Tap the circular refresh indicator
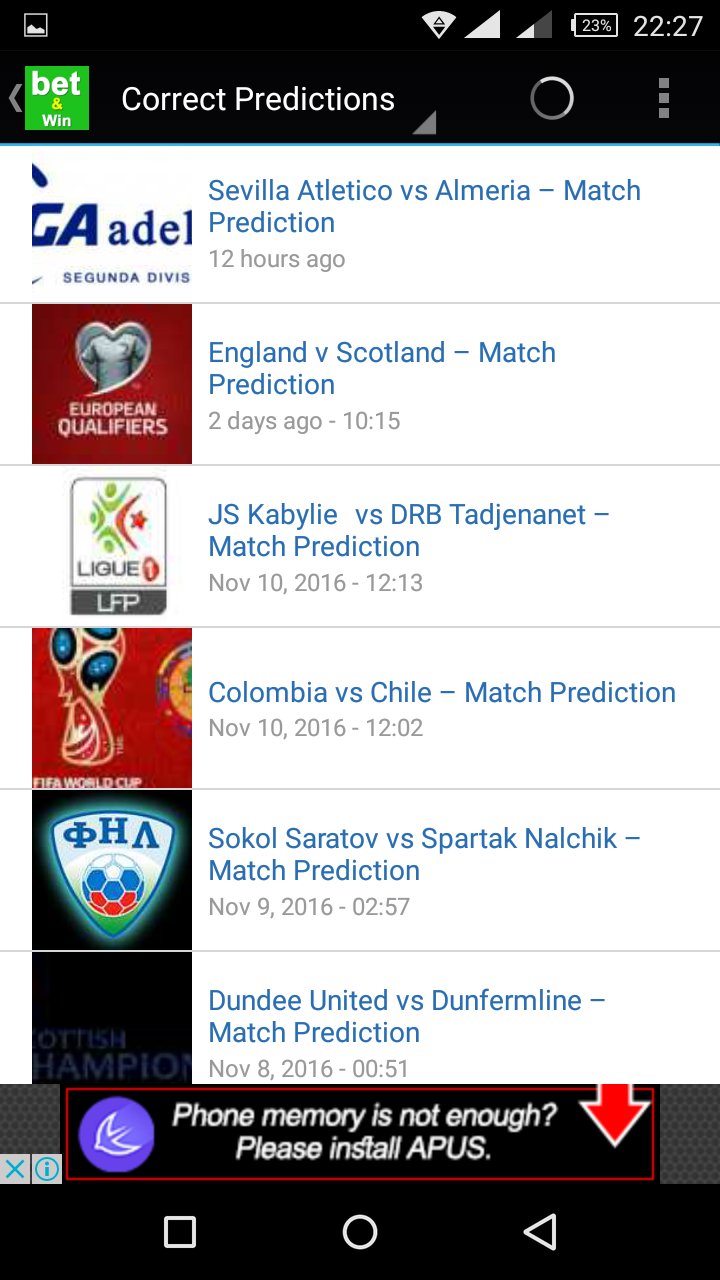720x1280 pixels. click(551, 98)
